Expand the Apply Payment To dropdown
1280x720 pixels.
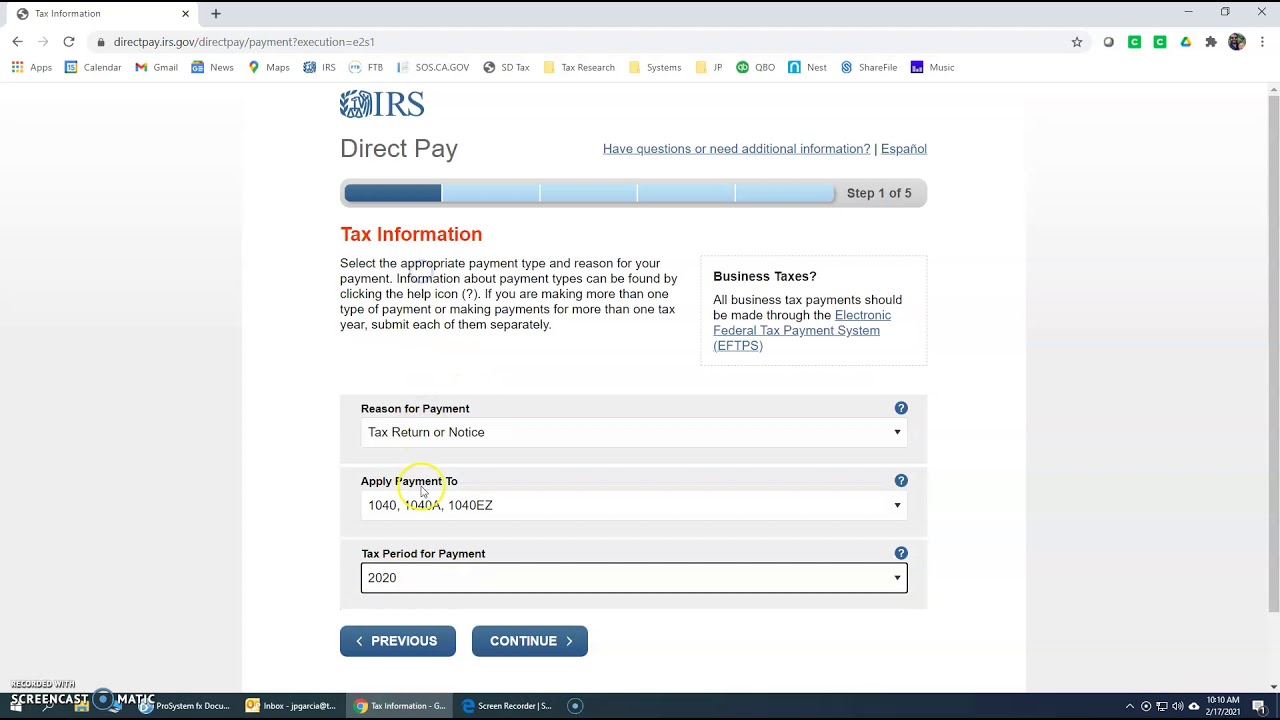(x=634, y=505)
